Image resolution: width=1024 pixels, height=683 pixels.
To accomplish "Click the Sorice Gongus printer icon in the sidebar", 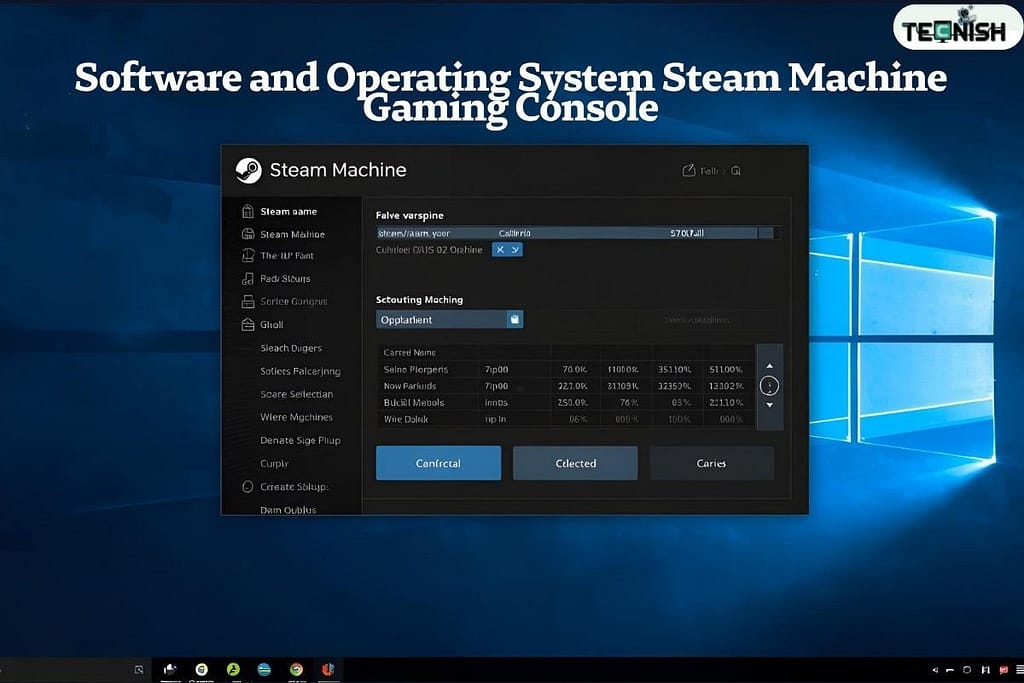I will [247, 301].
